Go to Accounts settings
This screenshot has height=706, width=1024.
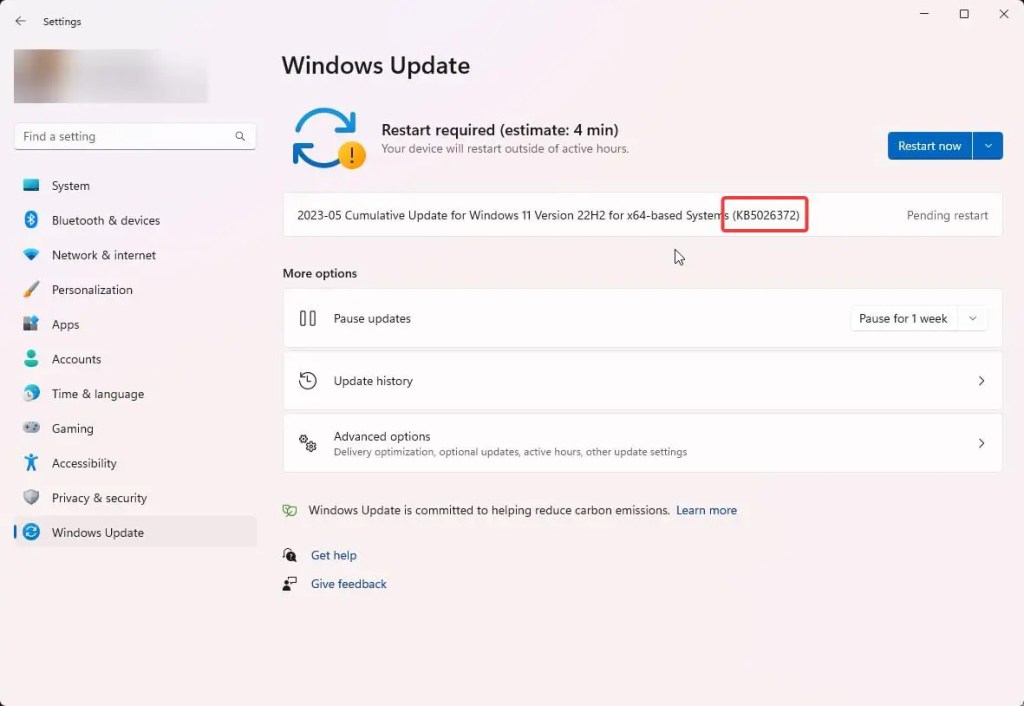pos(76,359)
